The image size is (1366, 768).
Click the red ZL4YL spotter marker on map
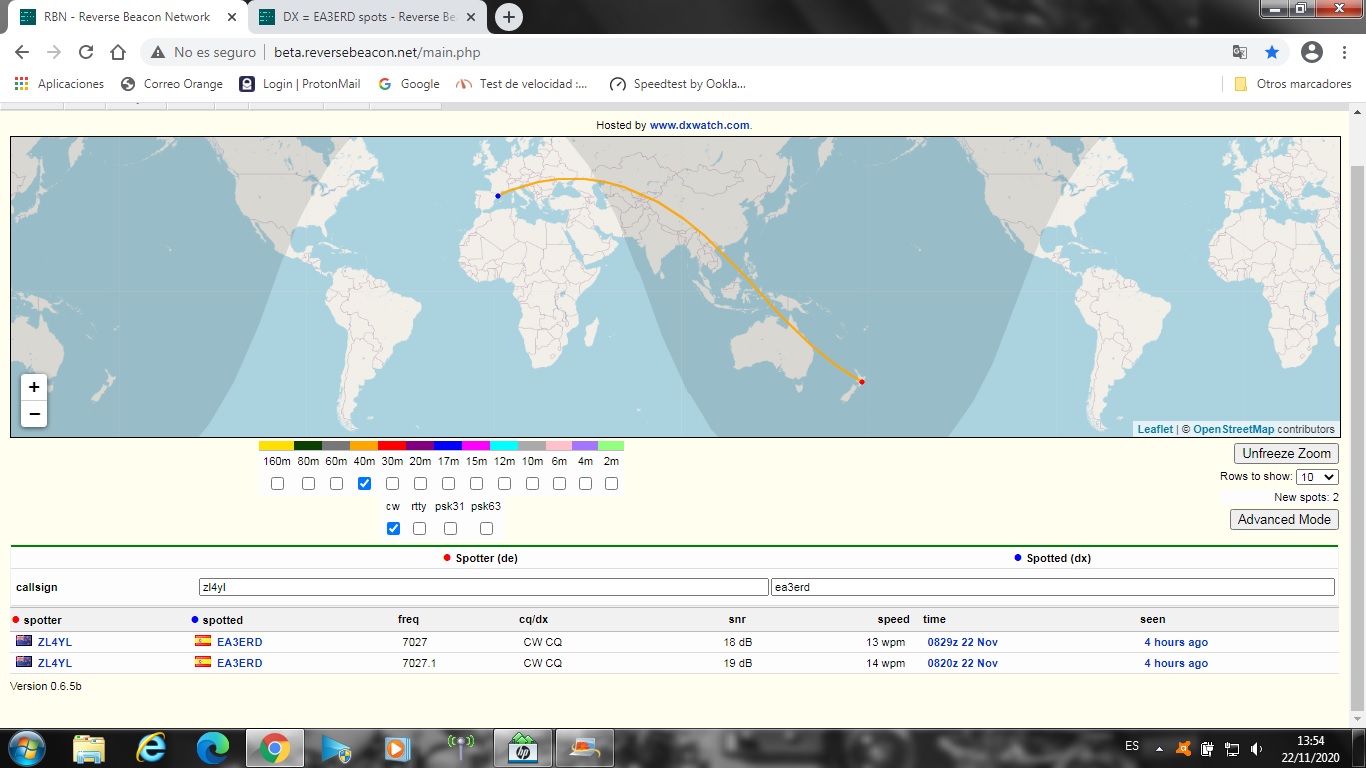coord(862,381)
